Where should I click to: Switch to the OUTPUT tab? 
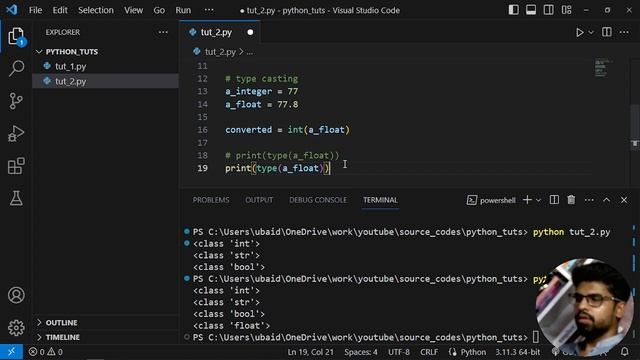pyautogui.click(x=259, y=200)
